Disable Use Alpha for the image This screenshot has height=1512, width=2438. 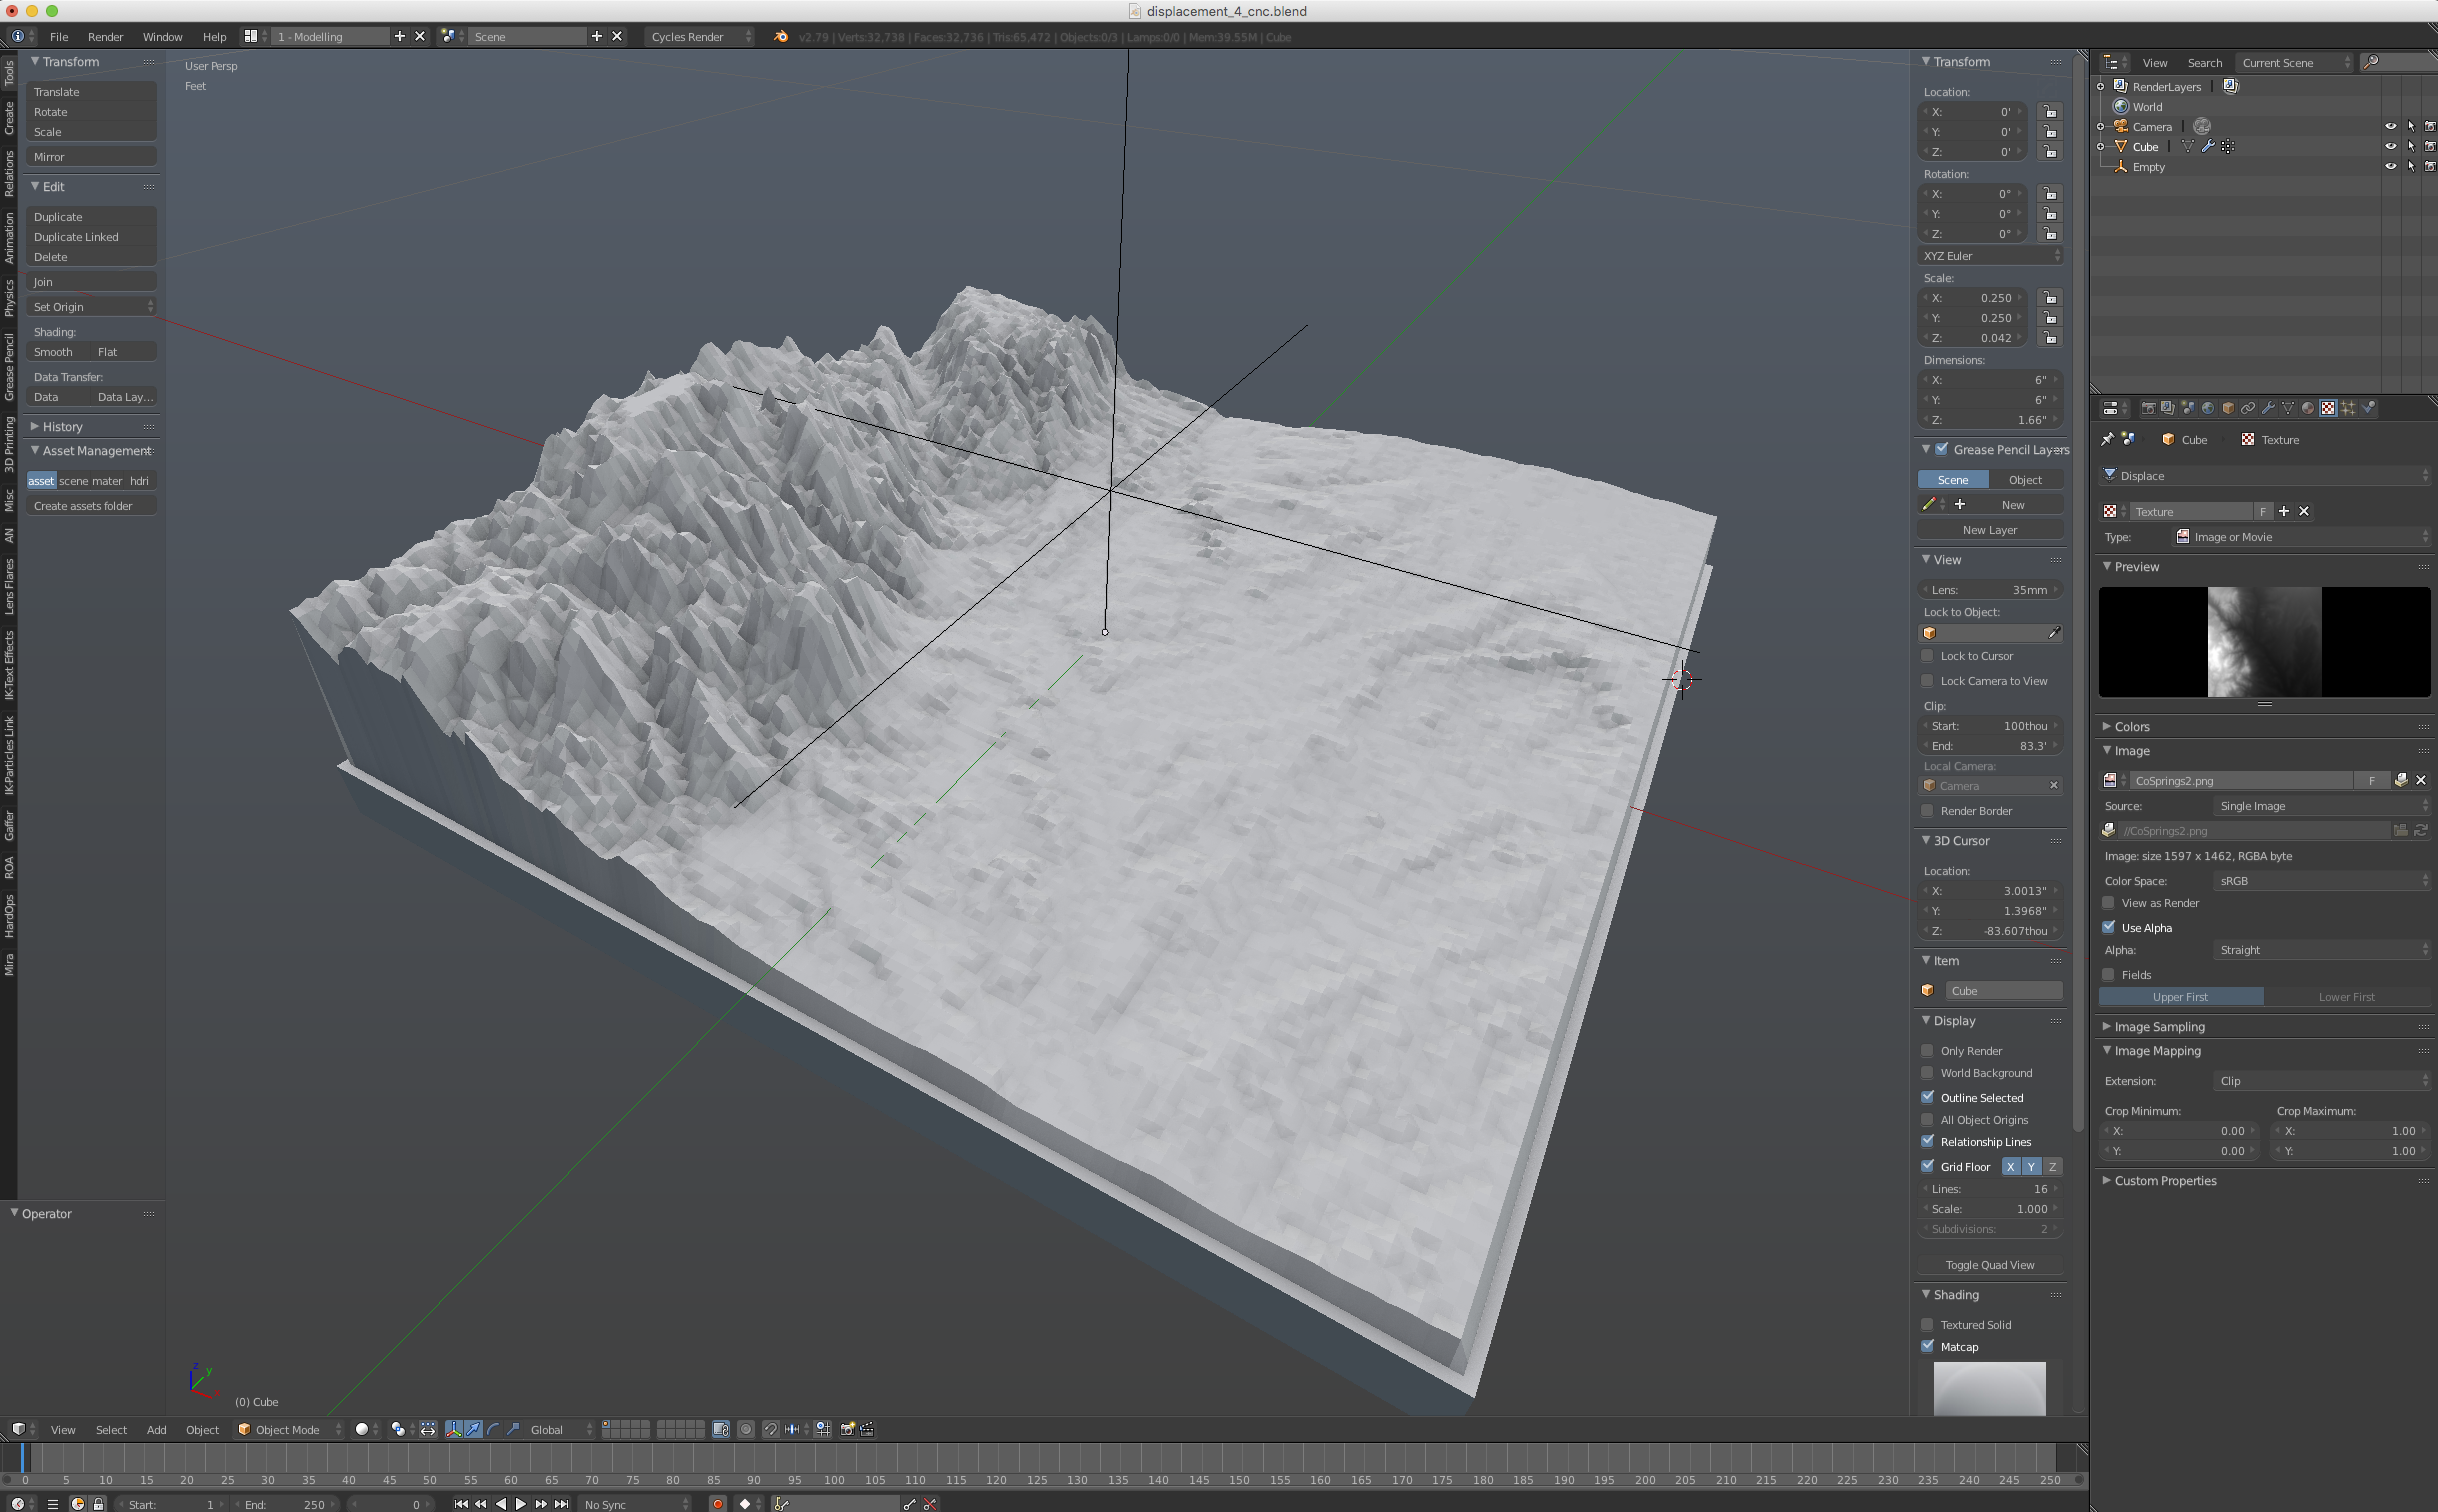(x=2109, y=927)
